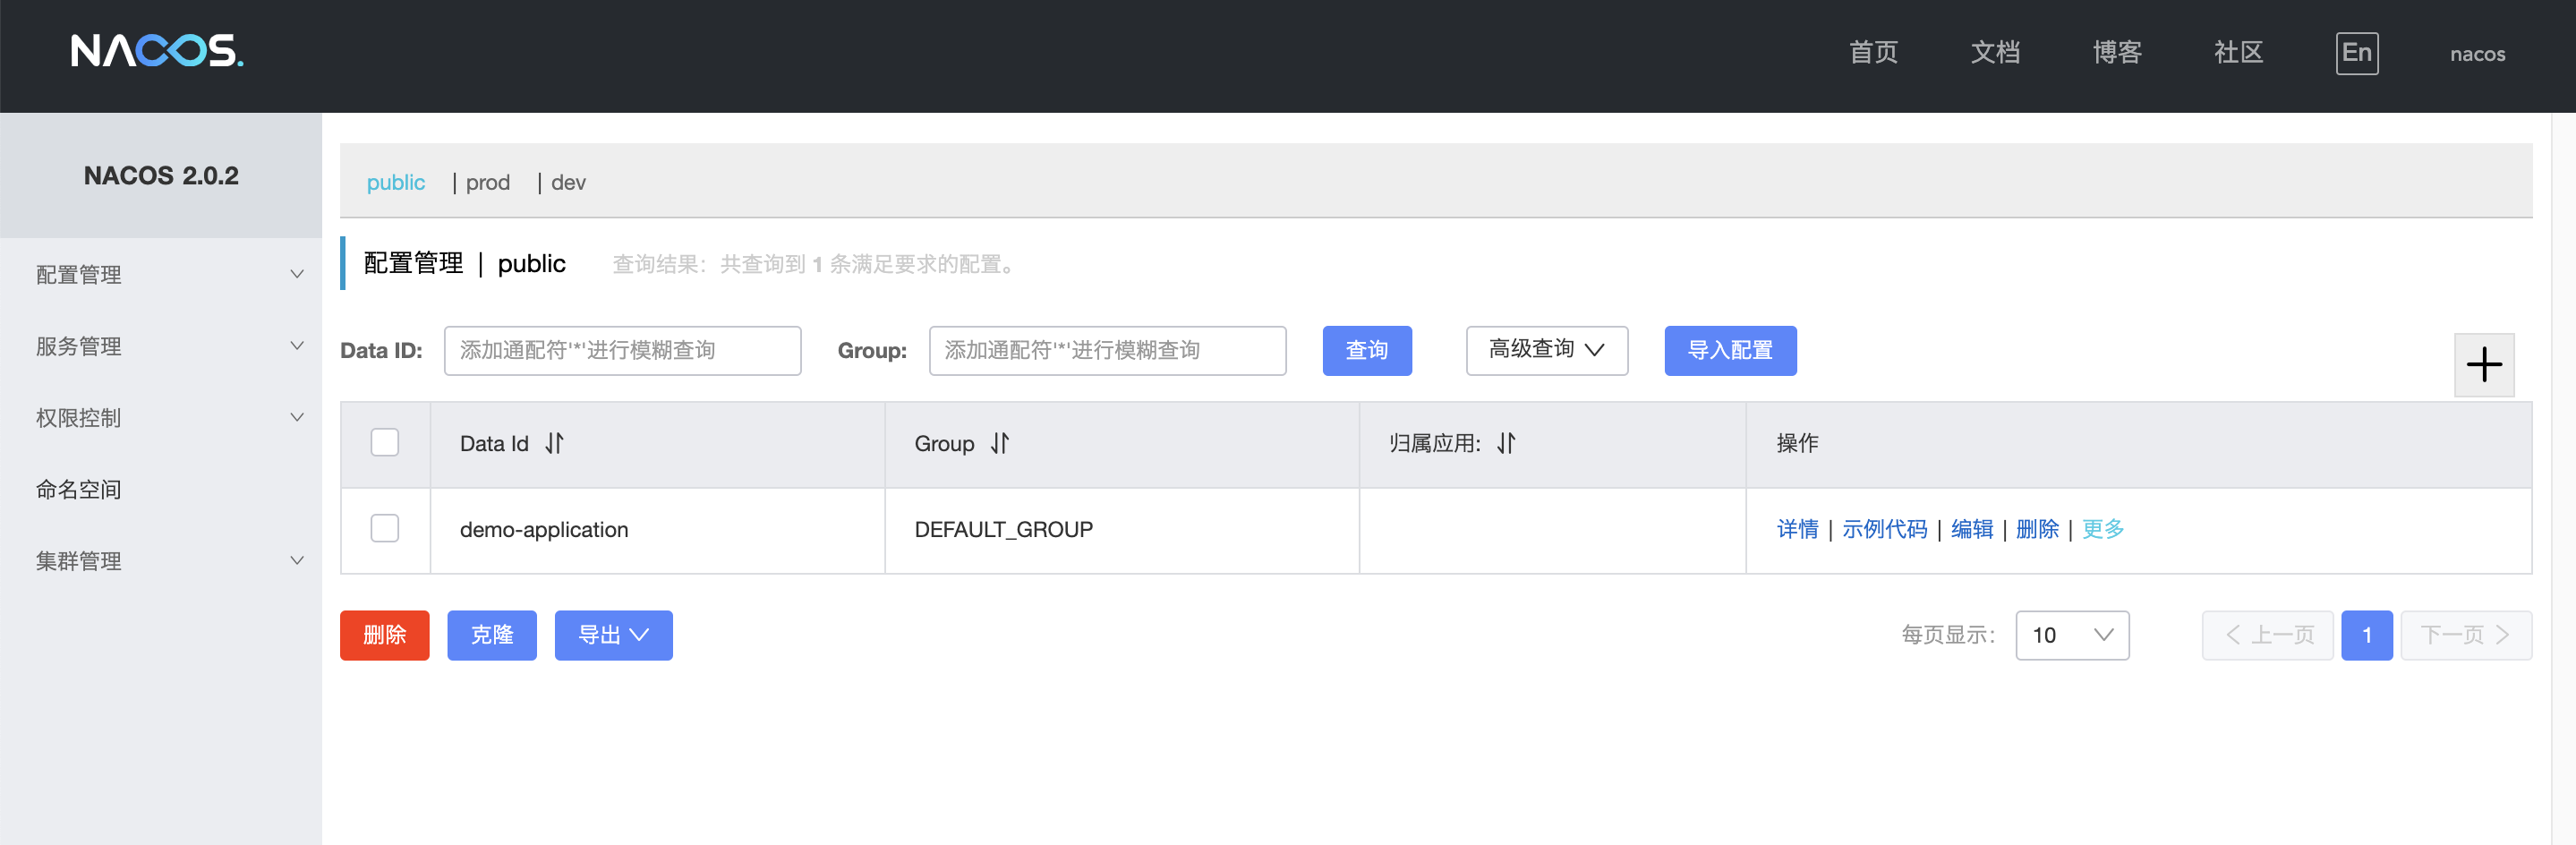Select the prod namespace tab
This screenshot has height=845, width=2576.
click(488, 182)
